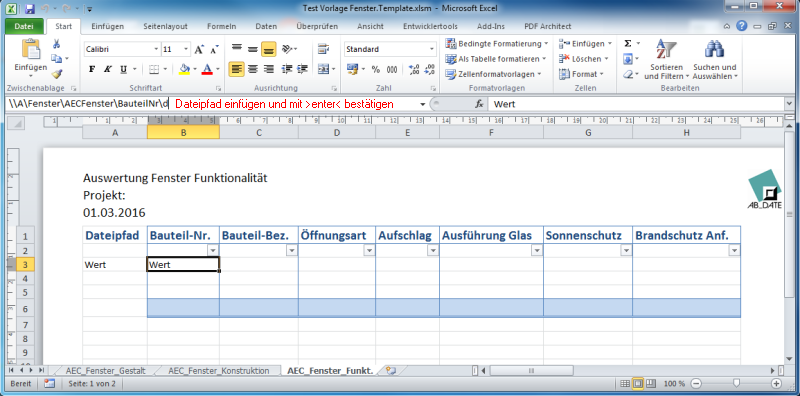Click the fill down icon

628,59
